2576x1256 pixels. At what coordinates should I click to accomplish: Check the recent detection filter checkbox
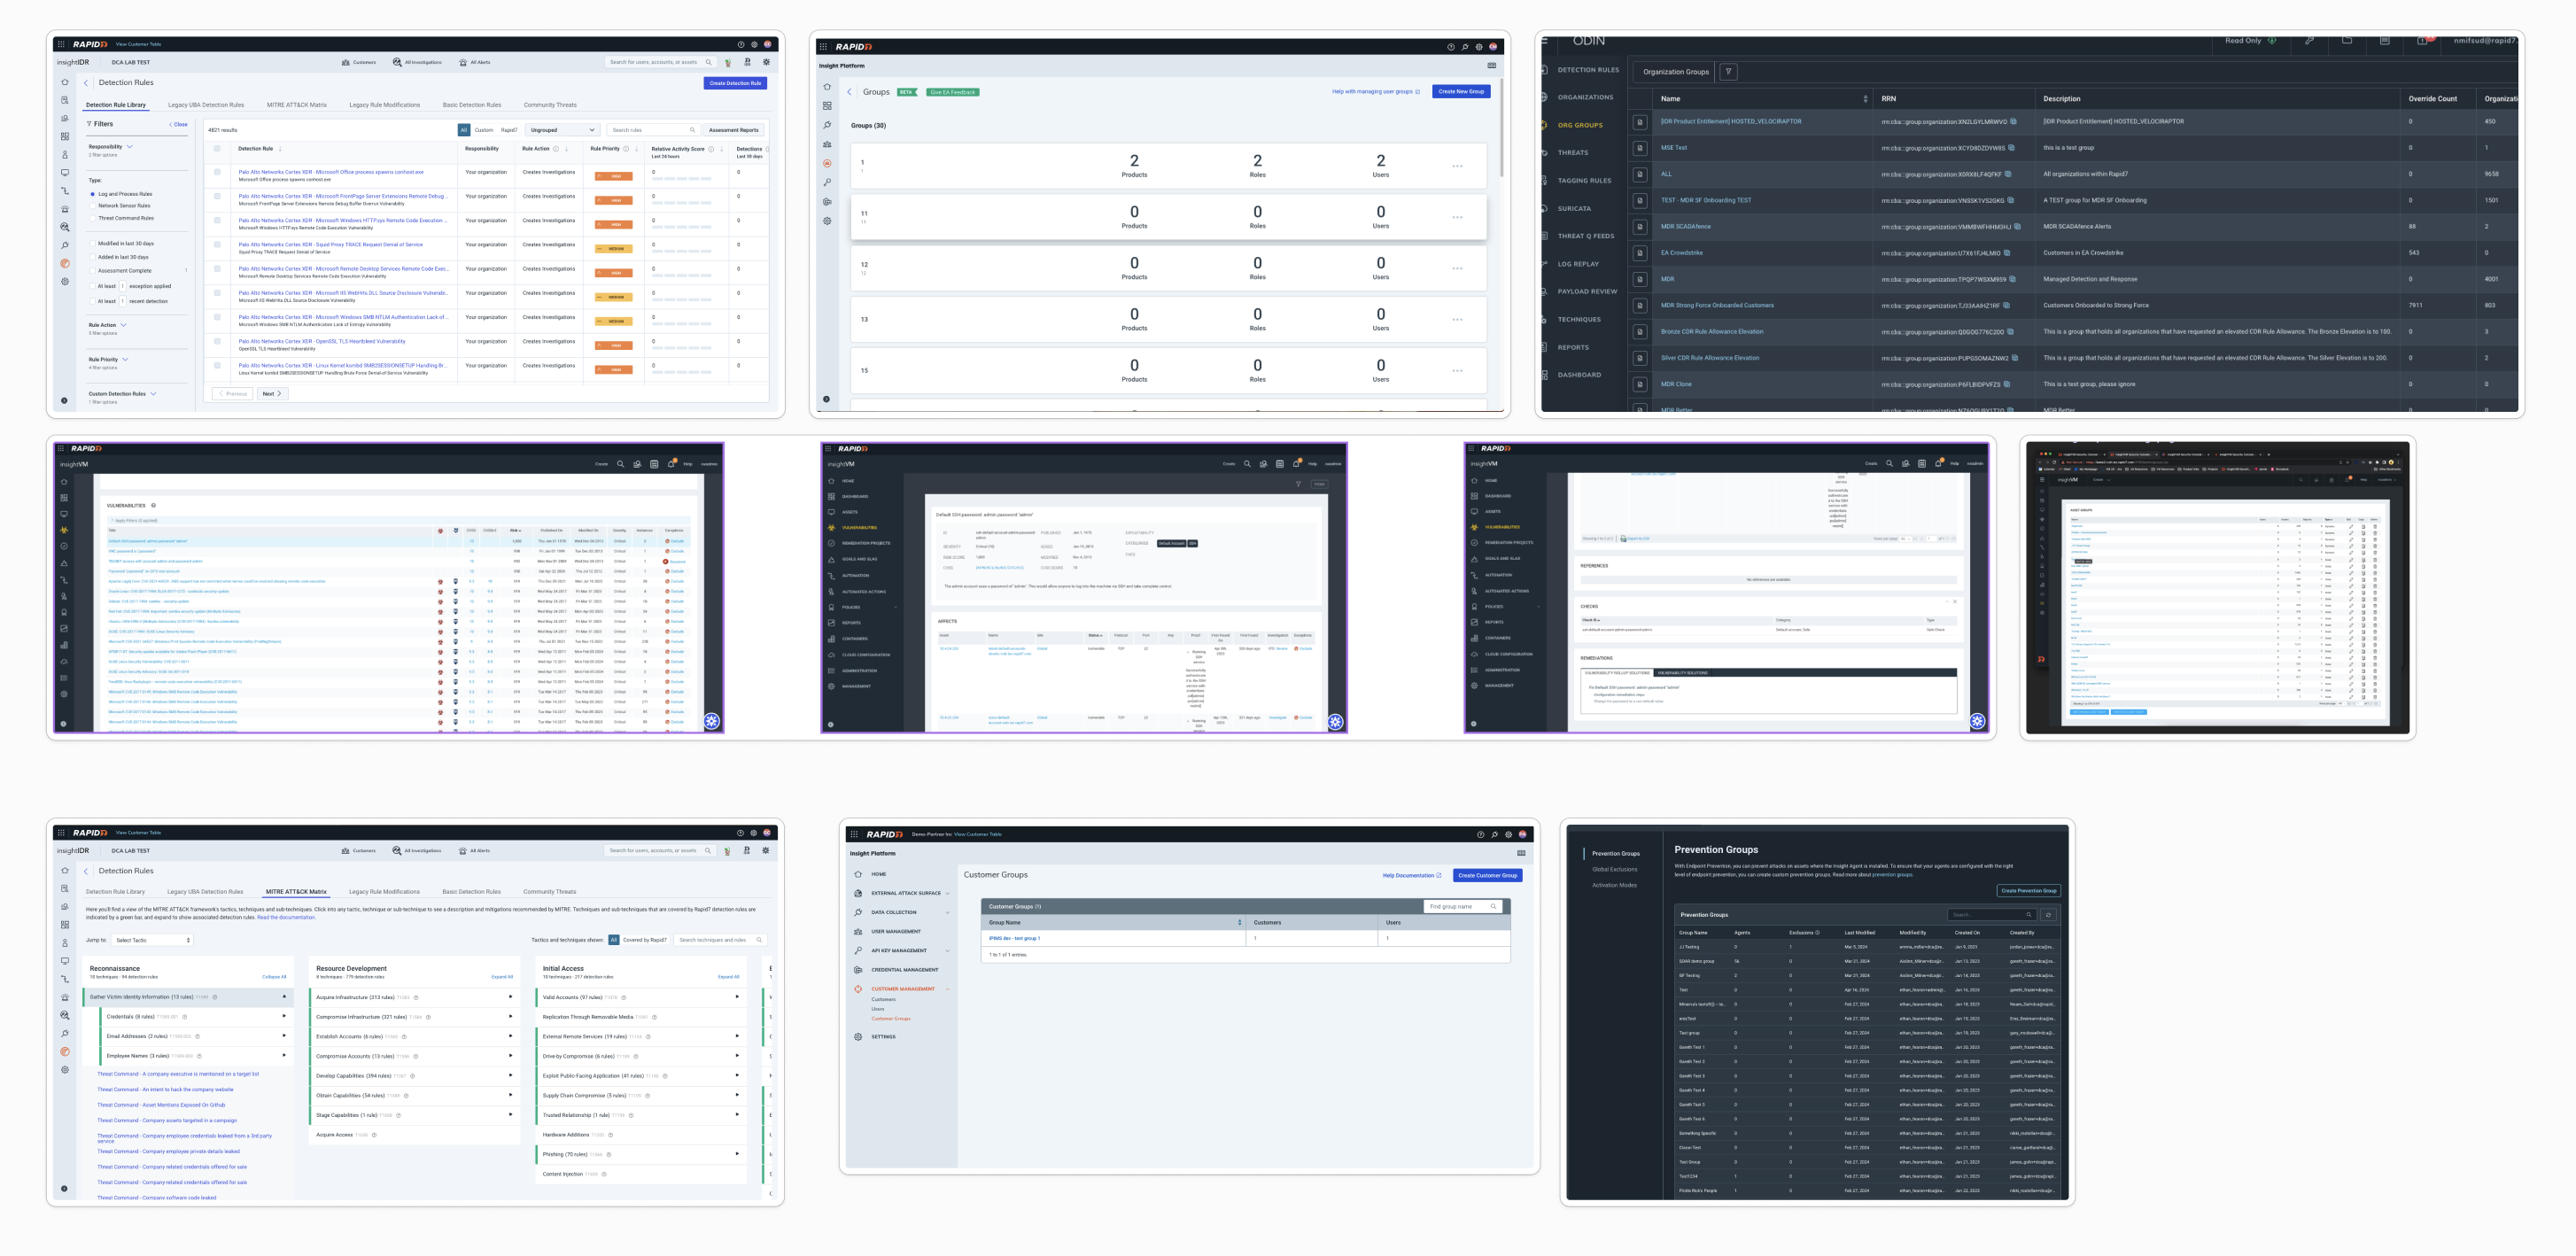pyautogui.click(x=93, y=301)
